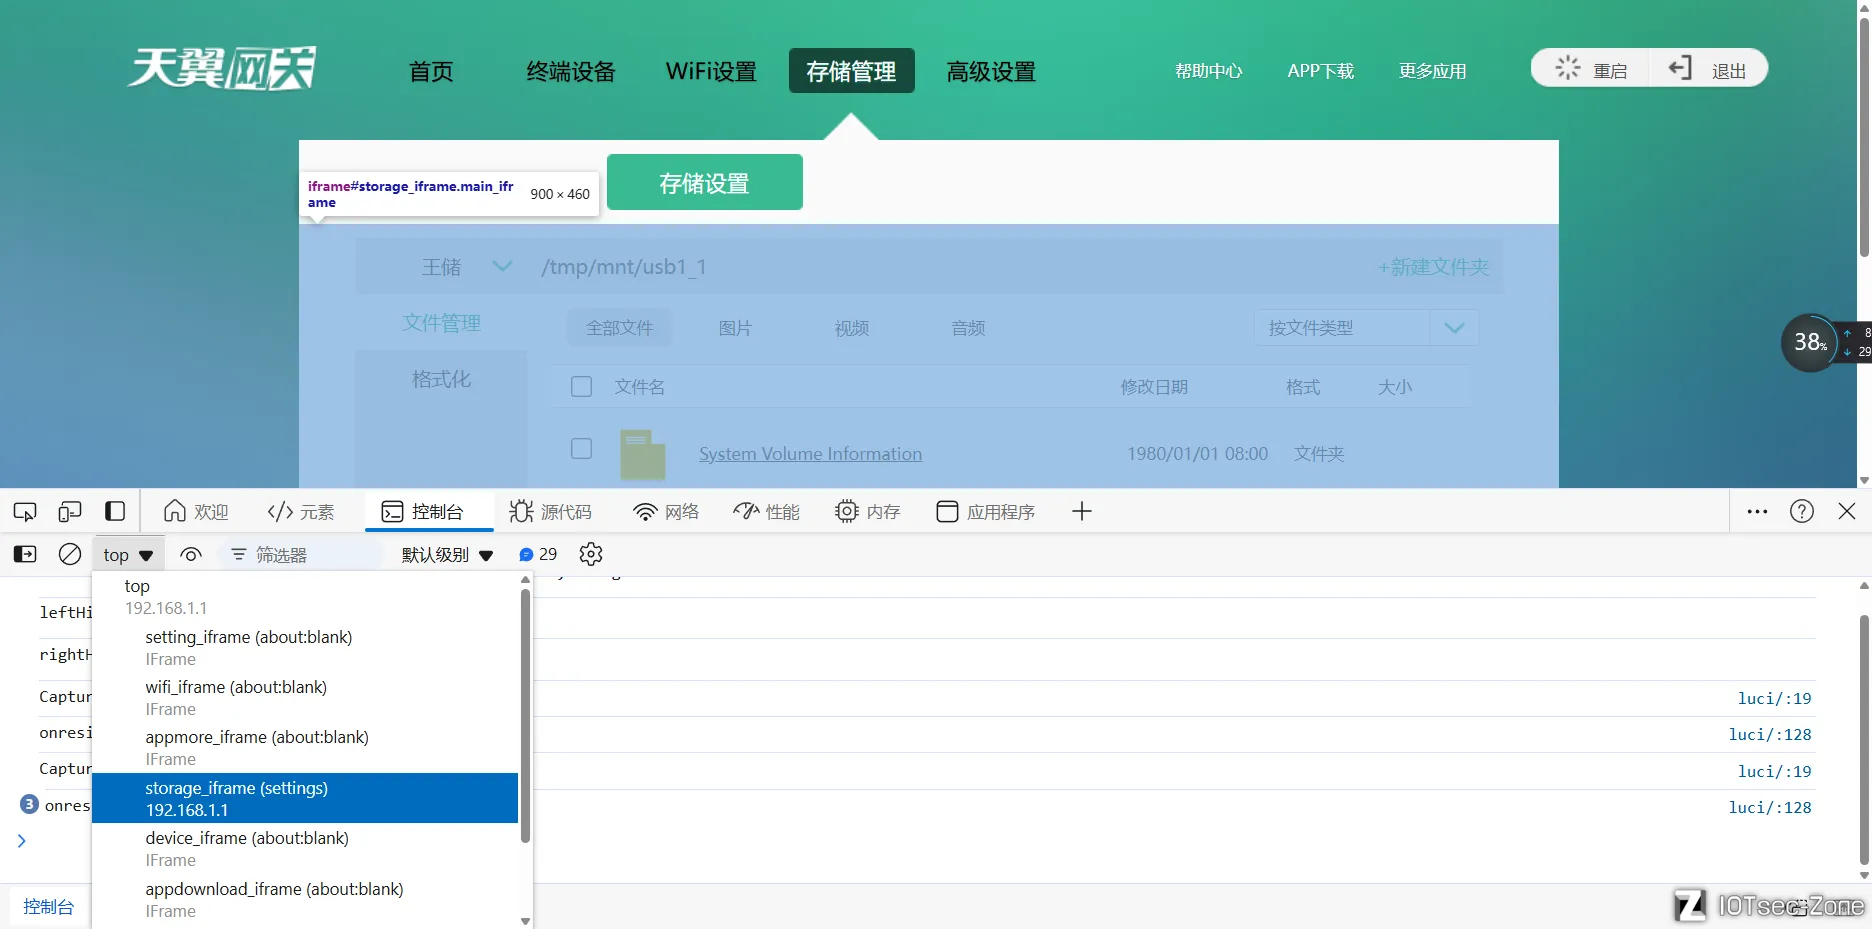The width and height of the screenshot is (1872, 929).
Task: Open 更多应用 link
Action: (x=1432, y=71)
